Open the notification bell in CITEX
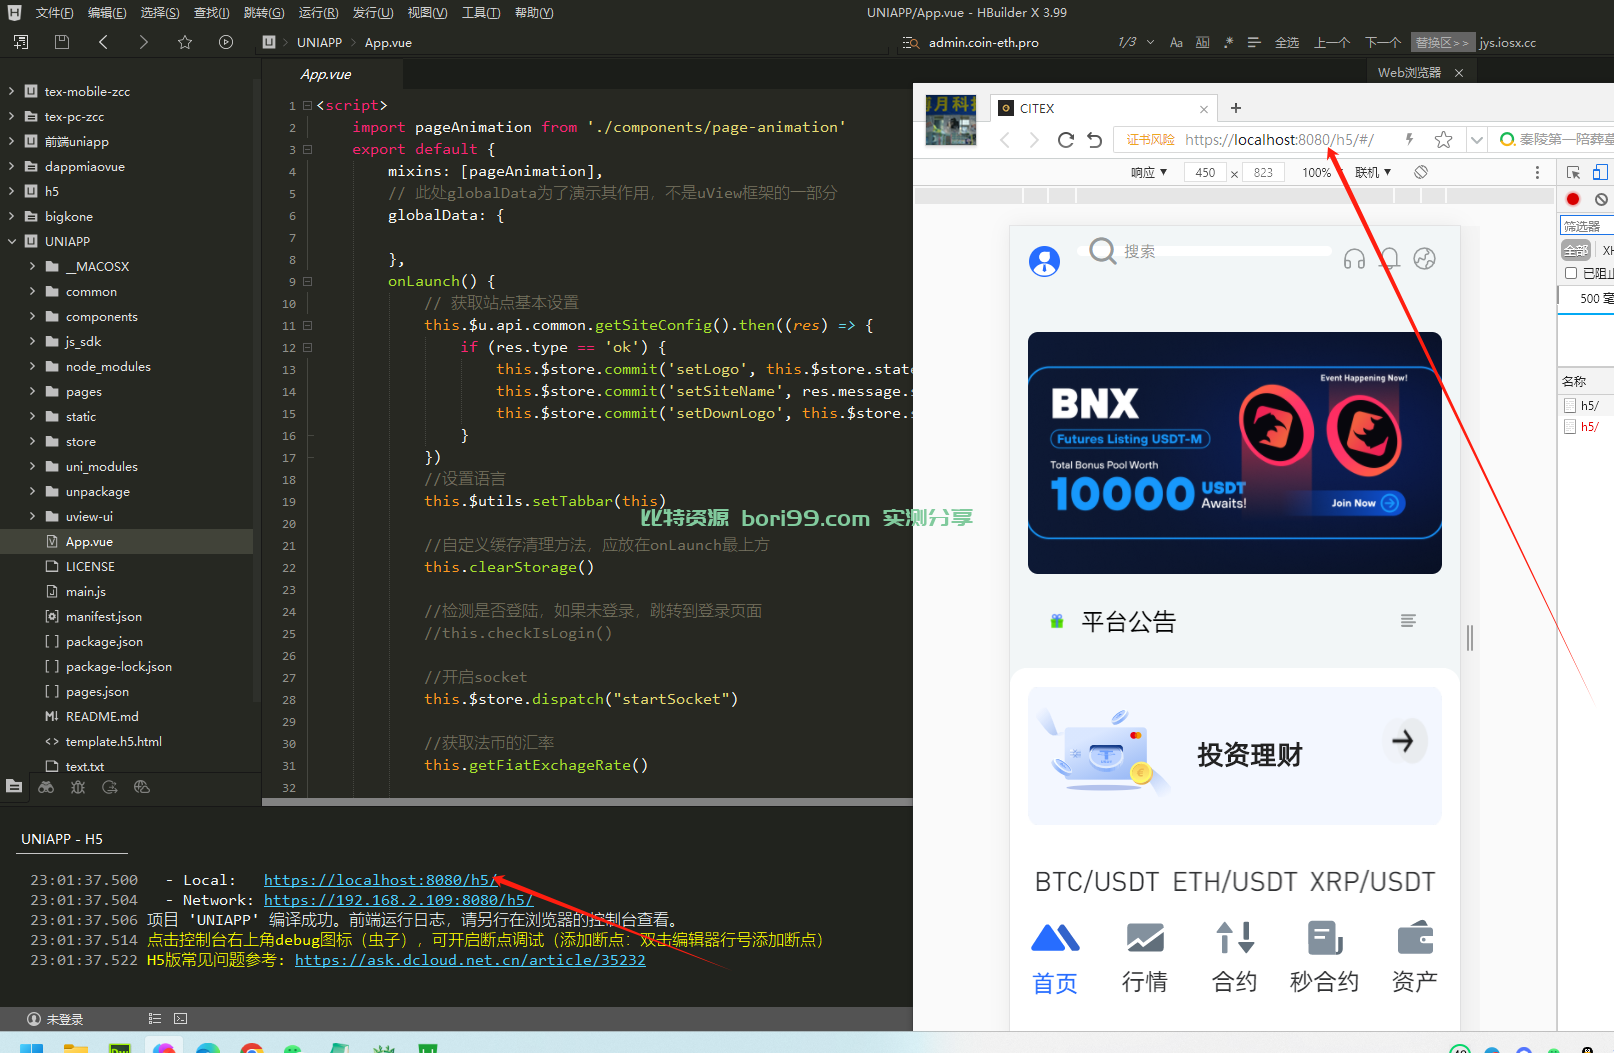 (x=1389, y=259)
